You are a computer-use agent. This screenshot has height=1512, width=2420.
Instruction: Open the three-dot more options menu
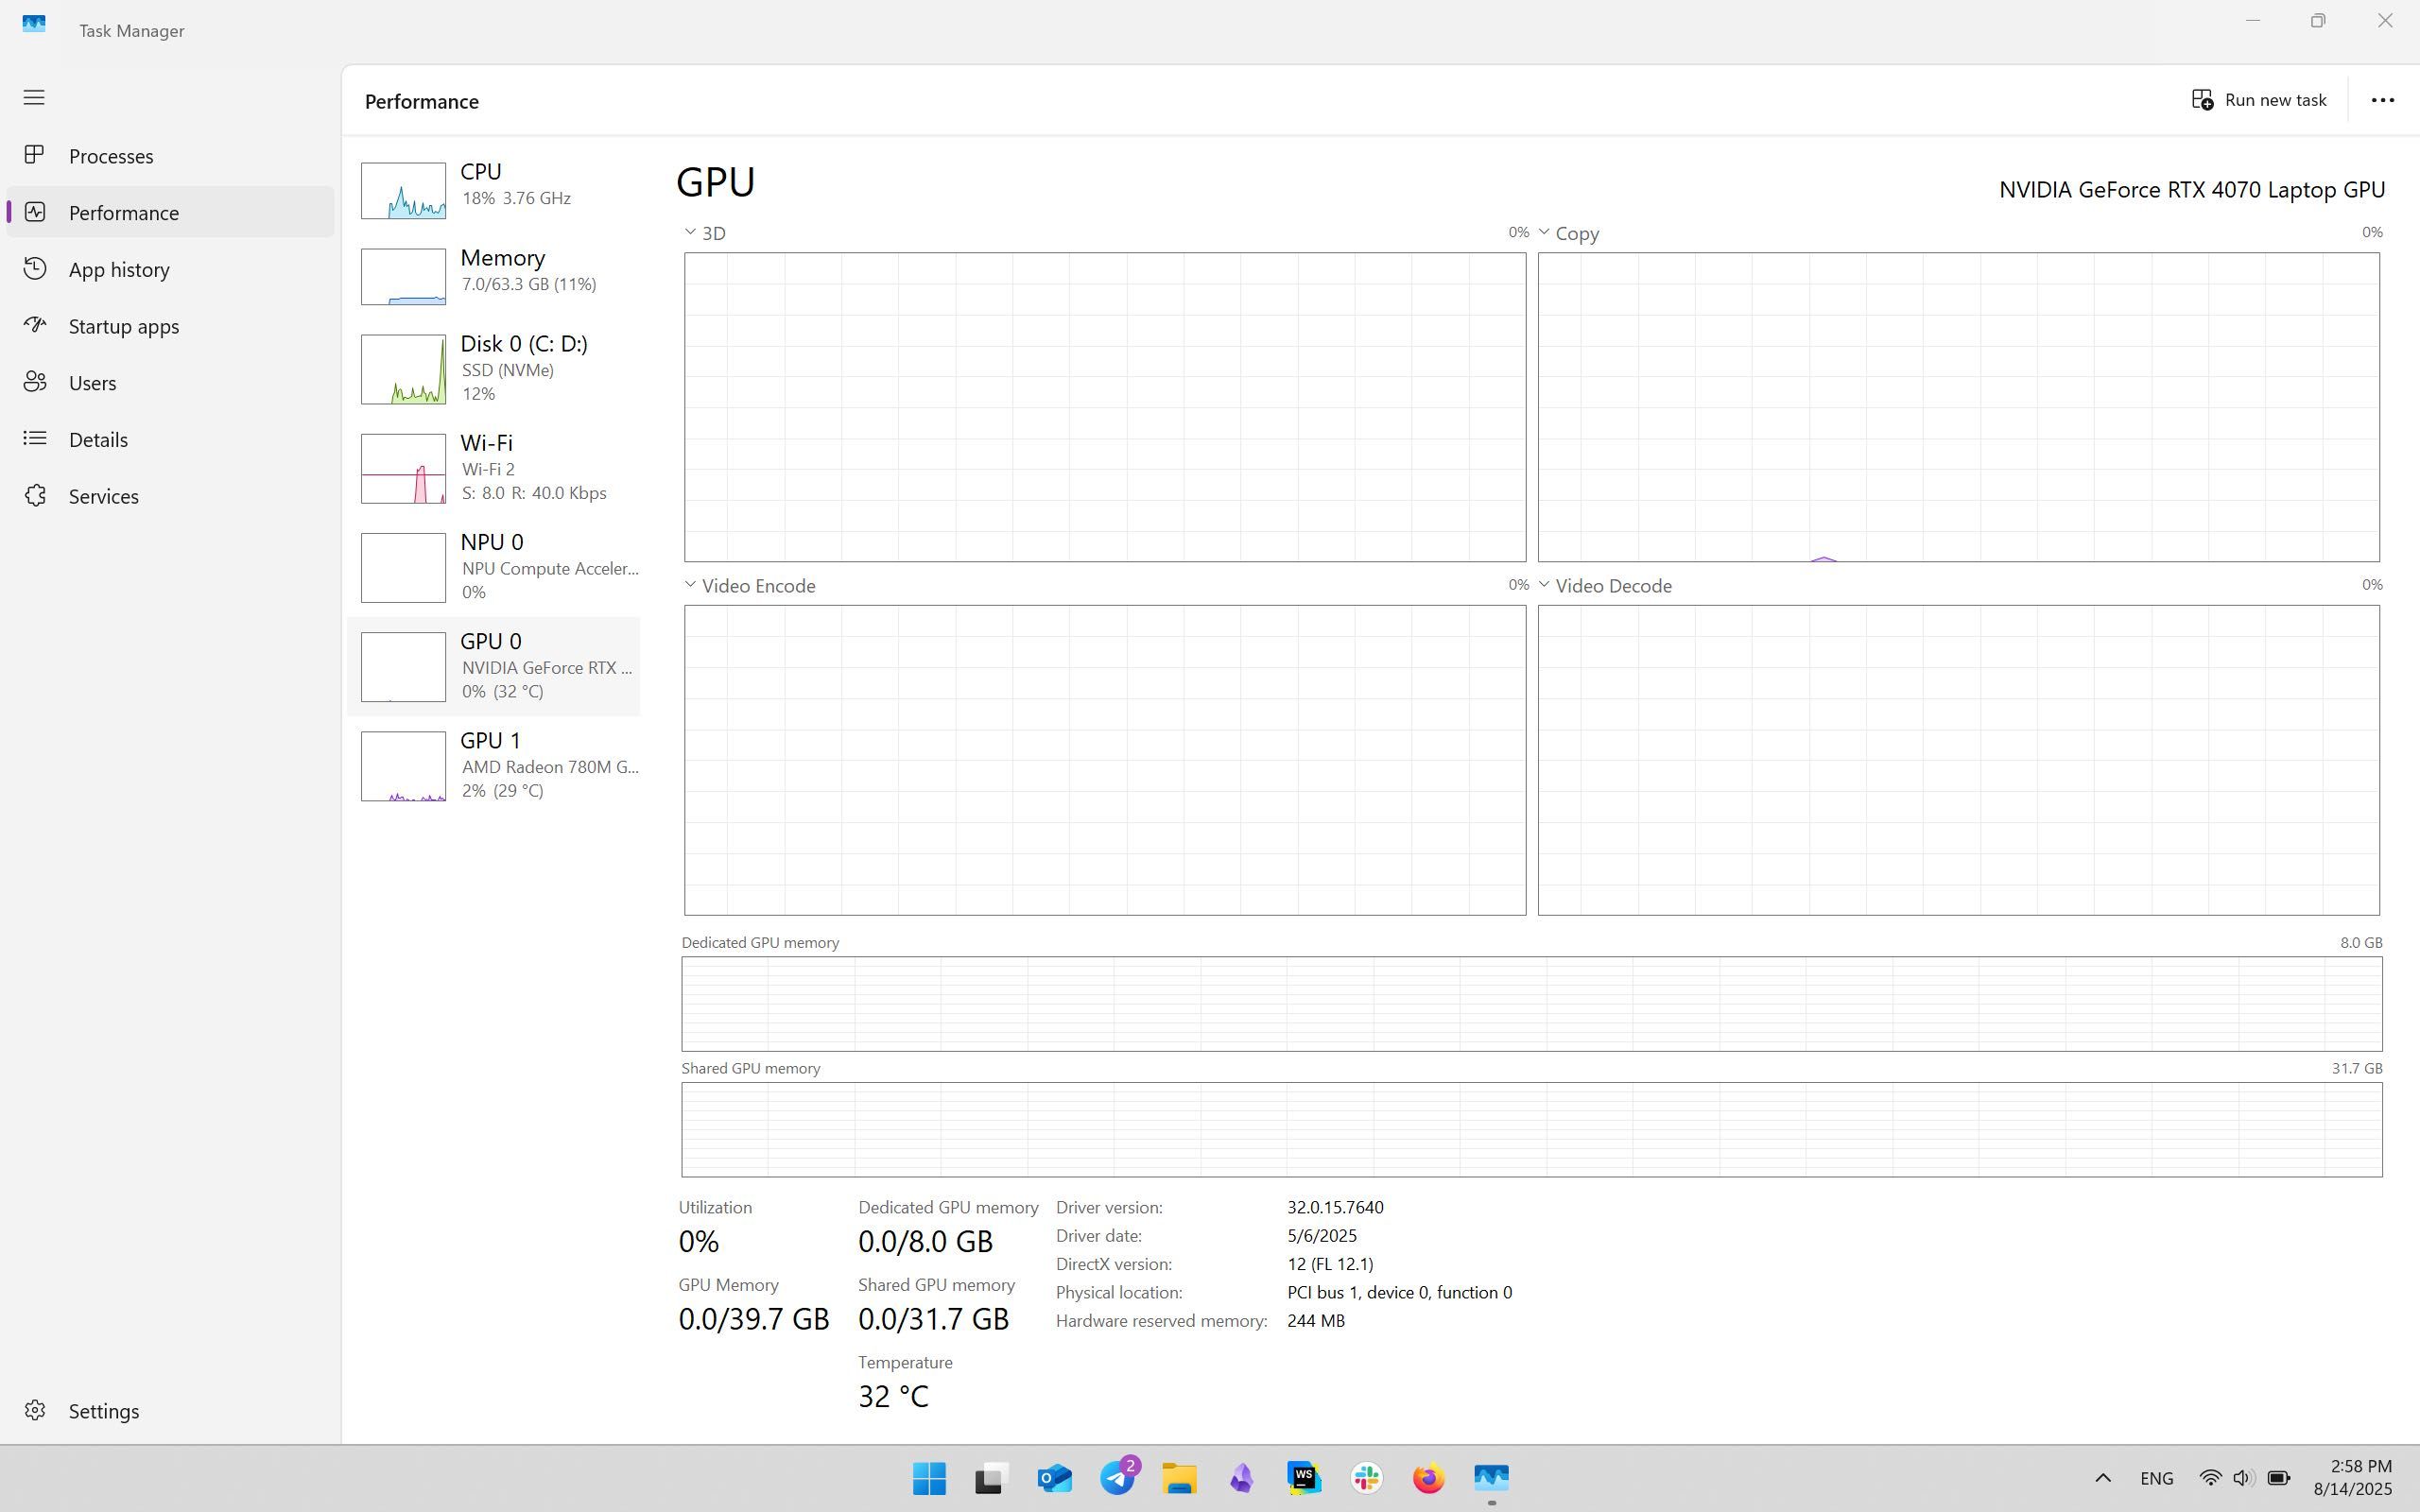[2383, 100]
